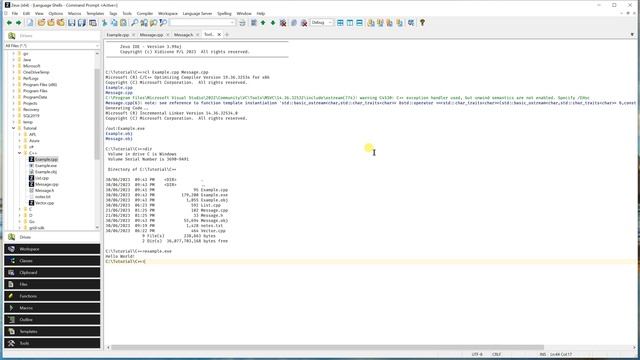This screenshot has width=640, height=360.
Task: Select the SQL2019 folder
Action: click(x=31, y=116)
